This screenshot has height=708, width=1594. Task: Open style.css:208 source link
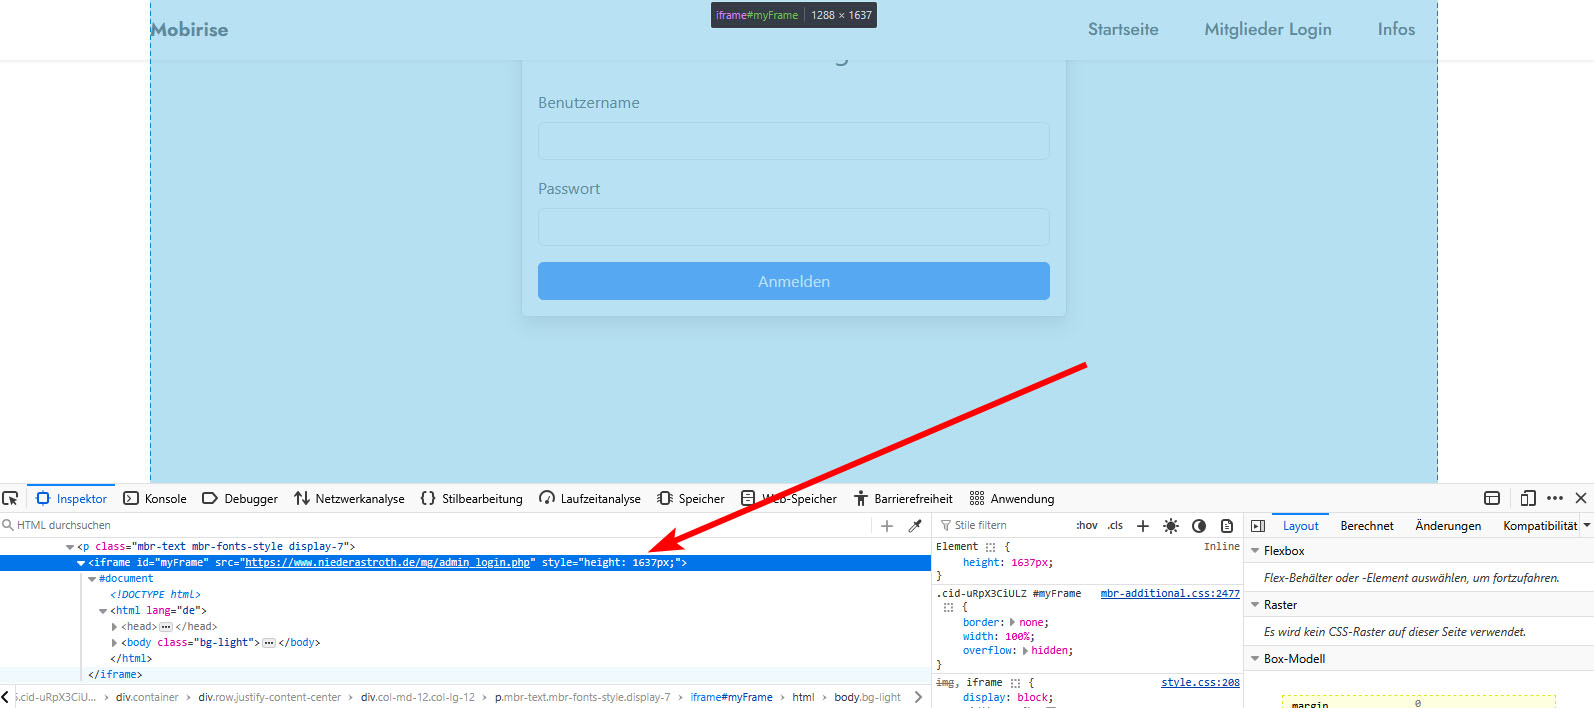point(1200,683)
